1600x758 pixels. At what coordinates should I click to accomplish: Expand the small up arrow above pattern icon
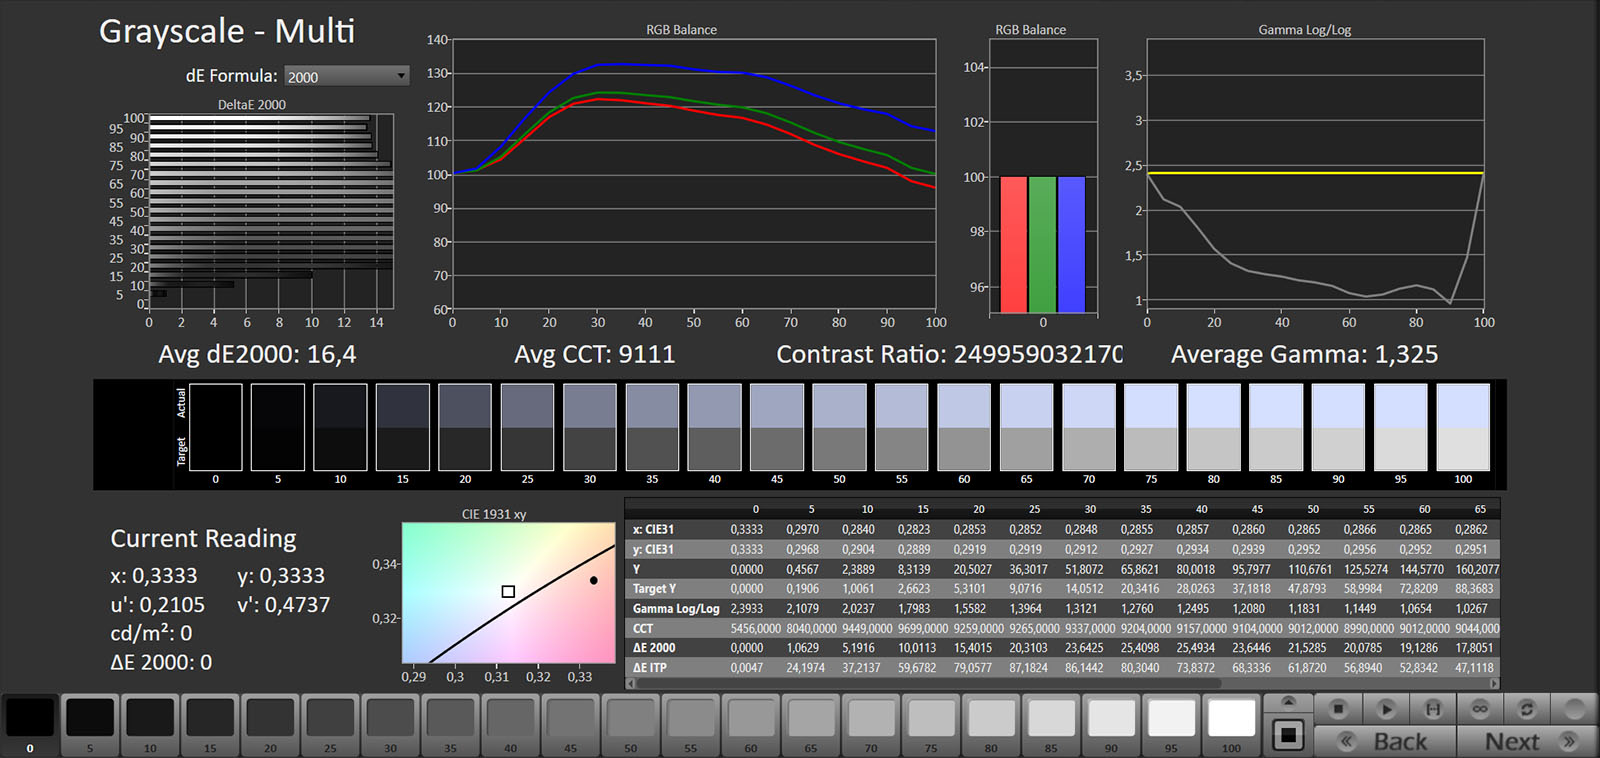click(1288, 701)
